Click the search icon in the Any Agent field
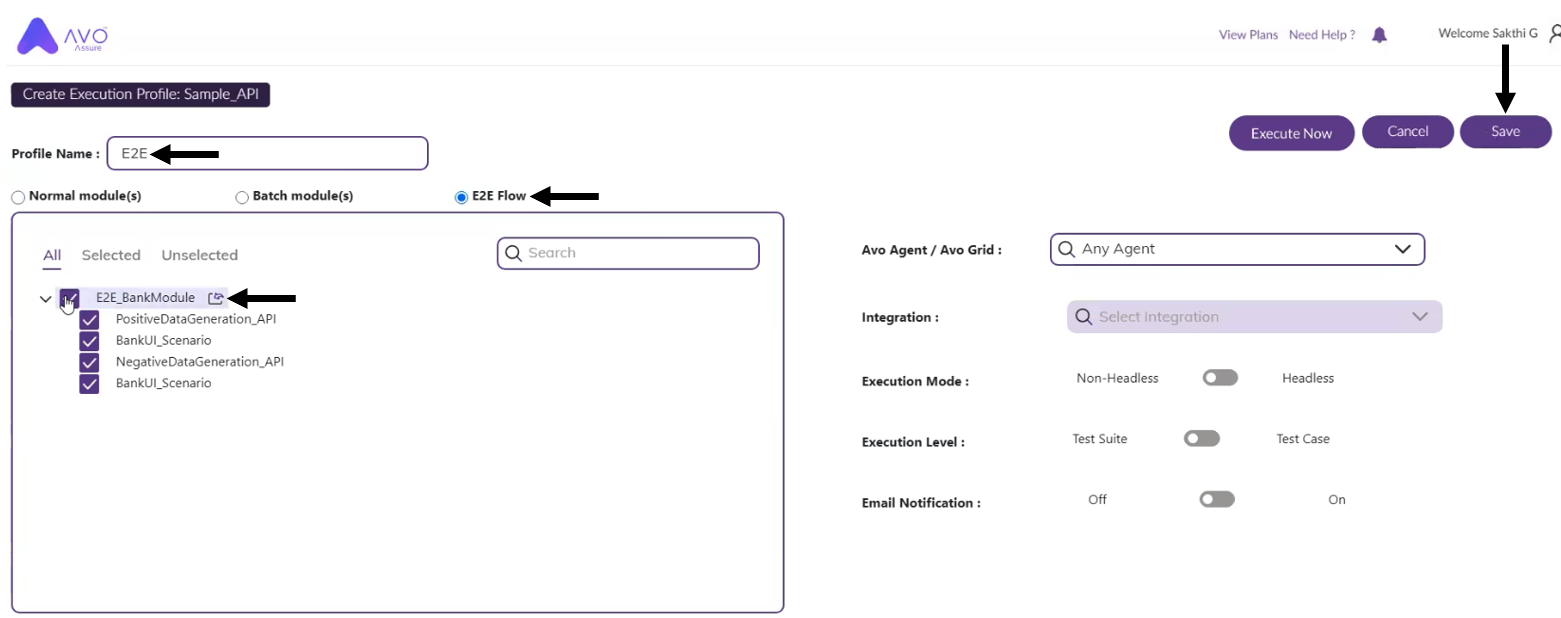Image resolution: width=1561 pixels, height=618 pixels. pyautogui.click(x=1067, y=249)
